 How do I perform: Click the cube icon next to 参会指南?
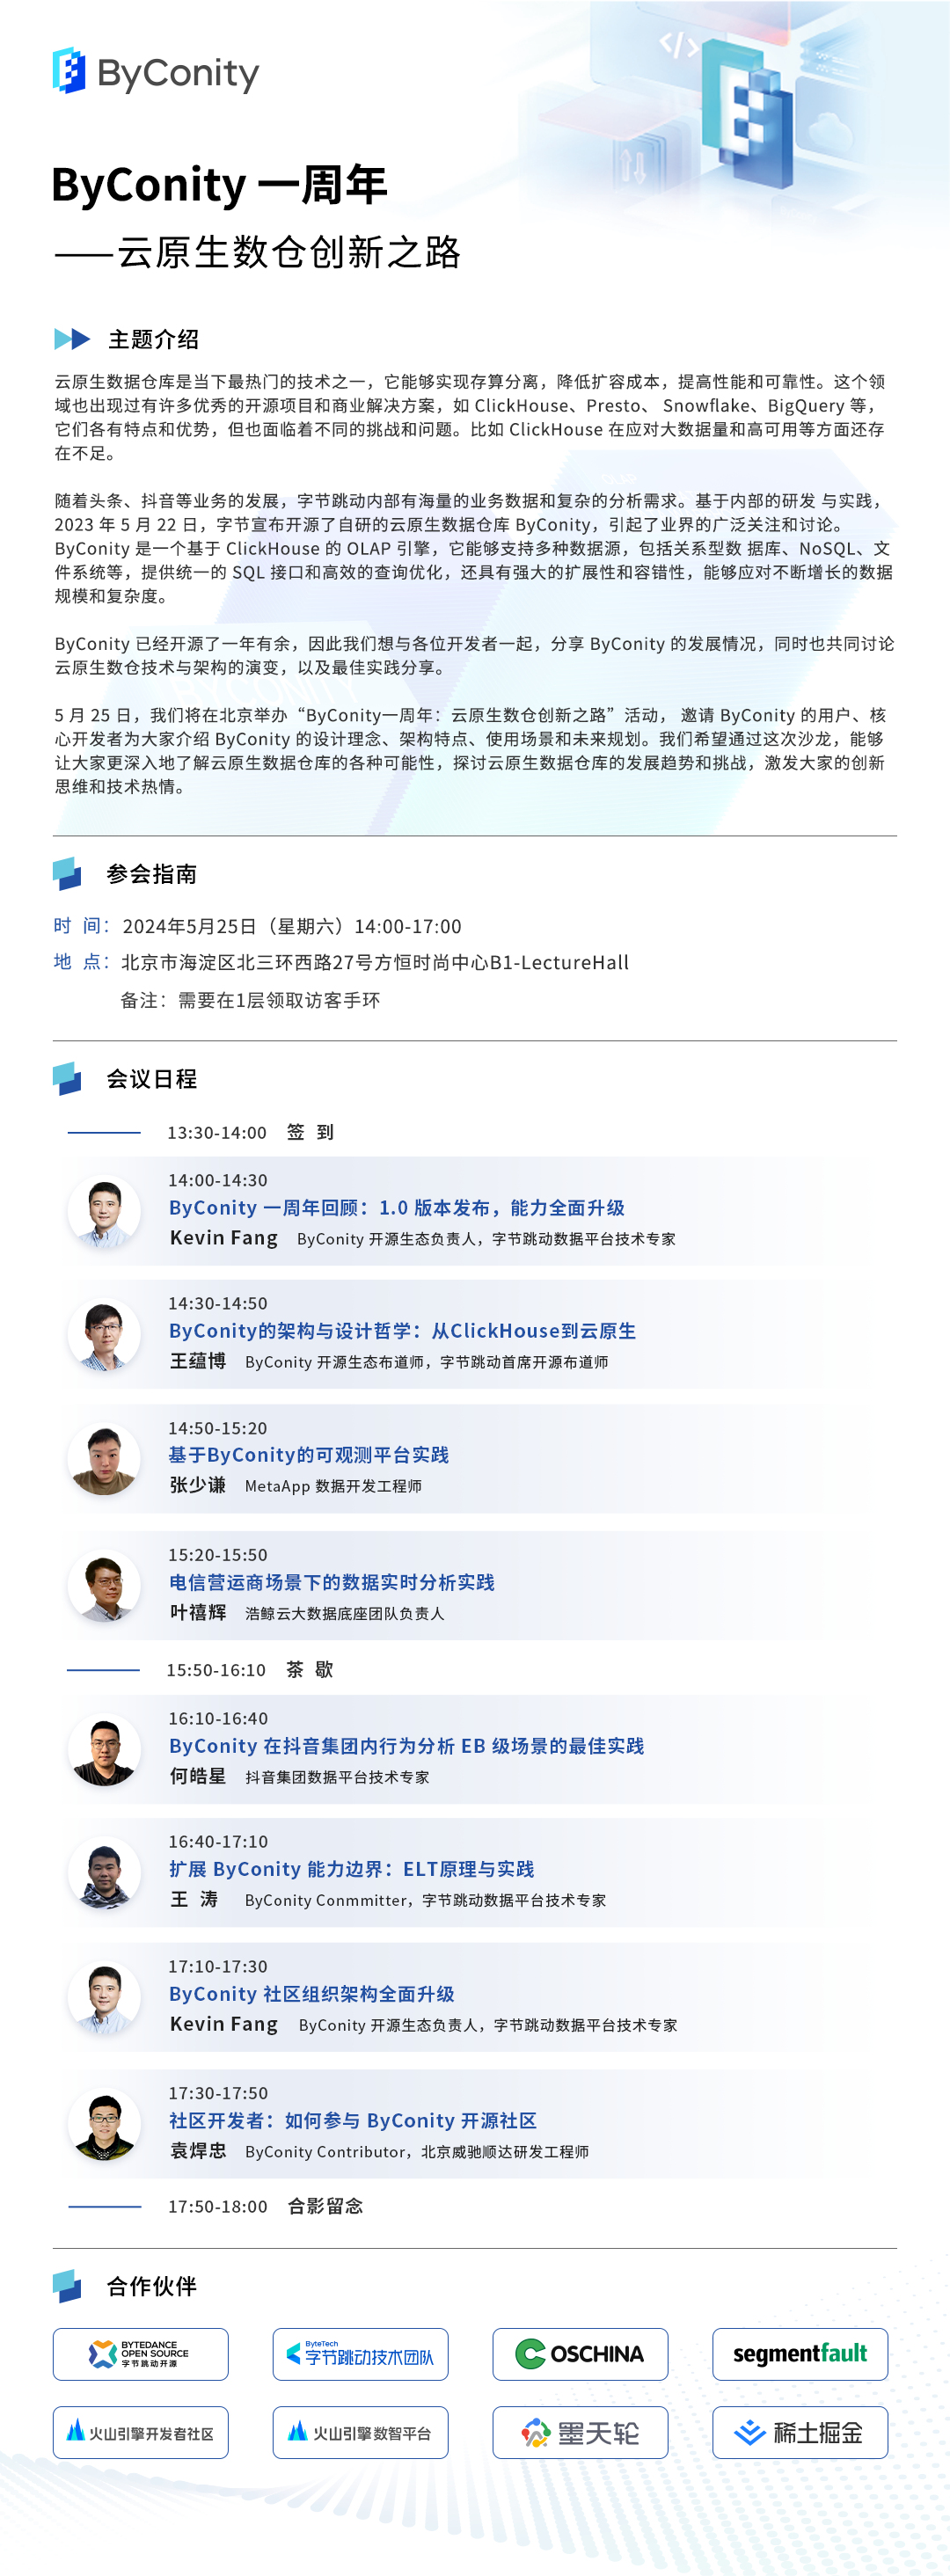[x=67, y=874]
